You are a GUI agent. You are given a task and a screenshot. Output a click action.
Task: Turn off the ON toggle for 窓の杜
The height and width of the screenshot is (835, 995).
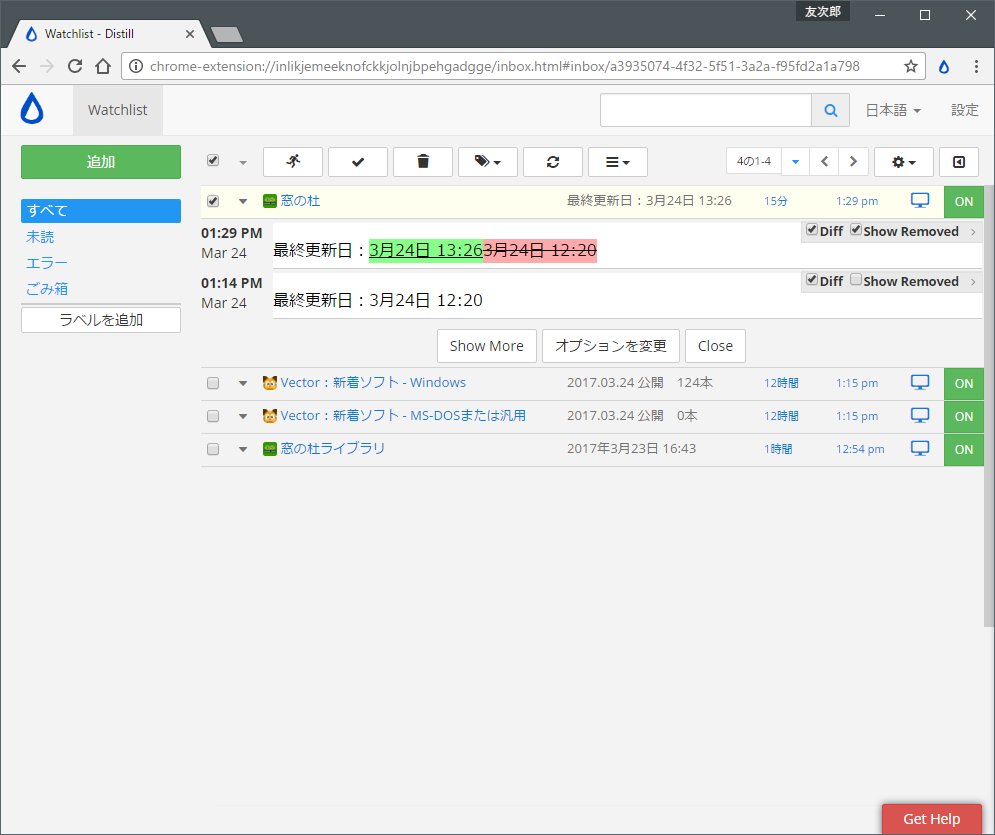click(x=963, y=202)
